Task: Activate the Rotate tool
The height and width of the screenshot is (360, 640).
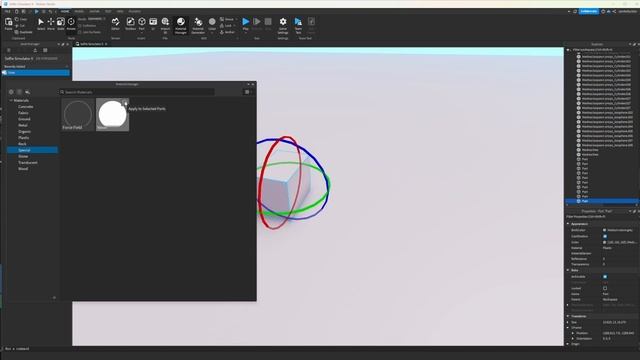Action: tap(71, 24)
